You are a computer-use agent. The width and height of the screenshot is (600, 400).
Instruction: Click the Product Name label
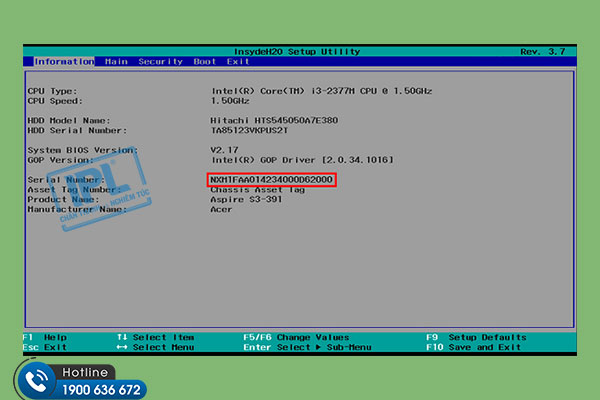click(x=64, y=199)
